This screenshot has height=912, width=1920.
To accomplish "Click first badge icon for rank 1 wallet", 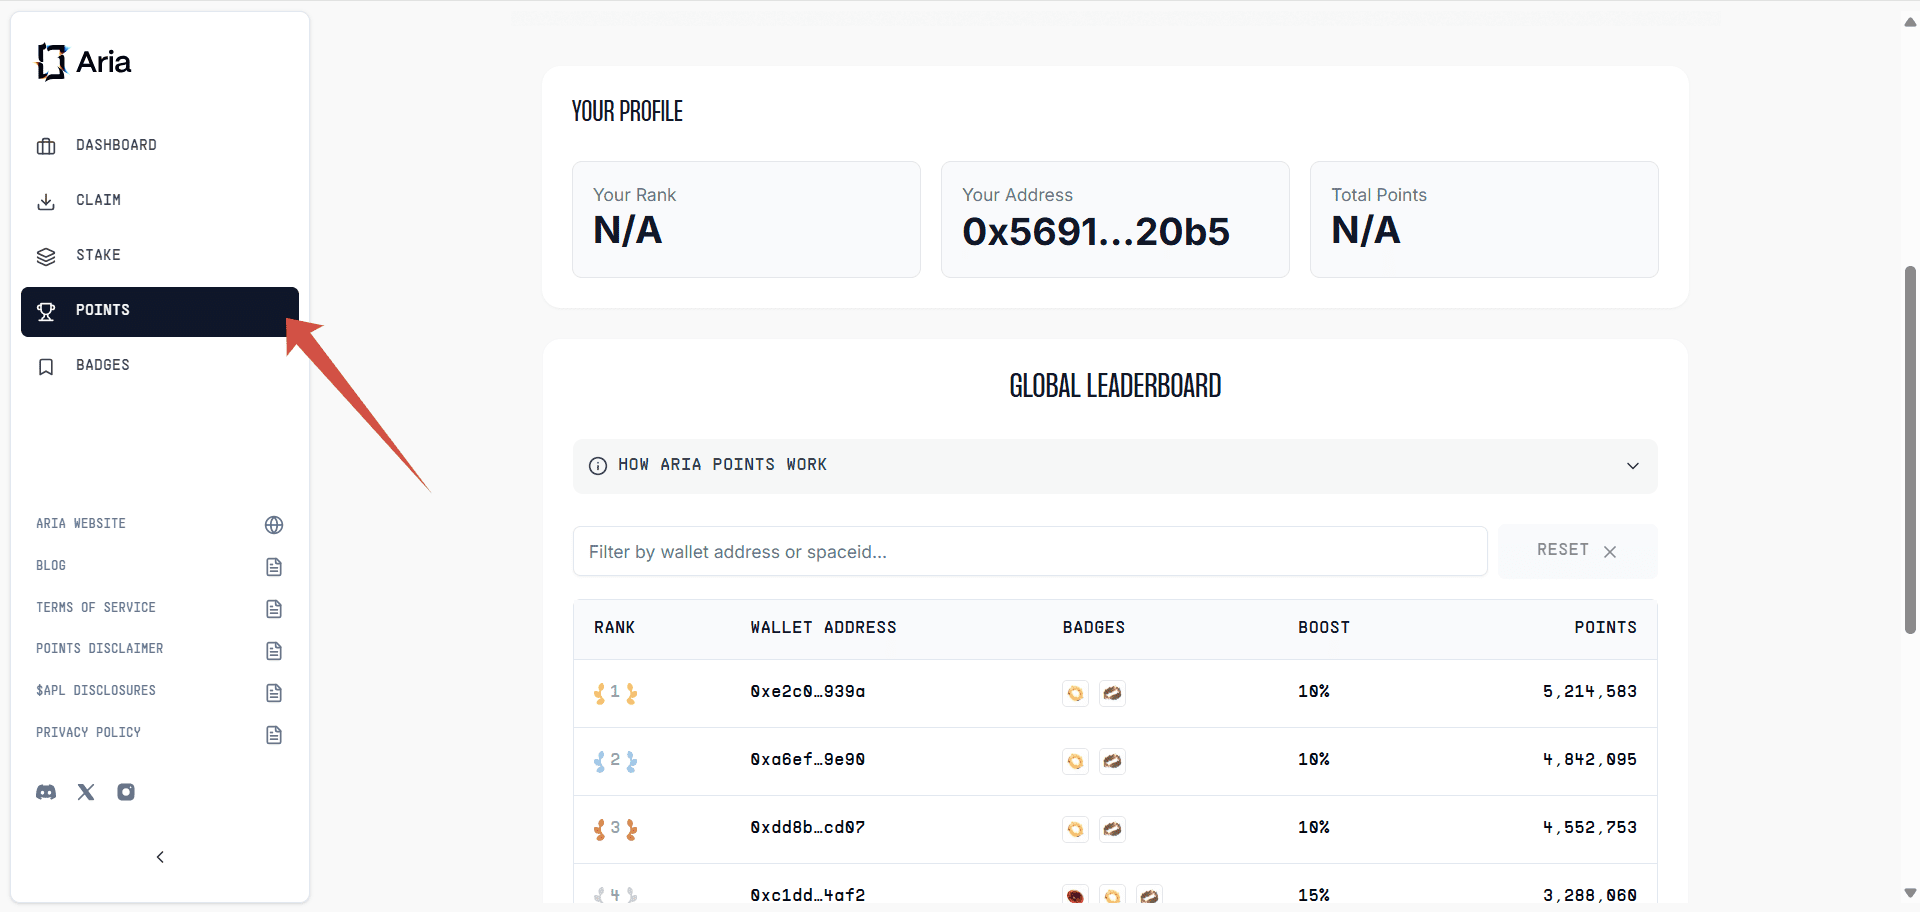I will pos(1075,693).
